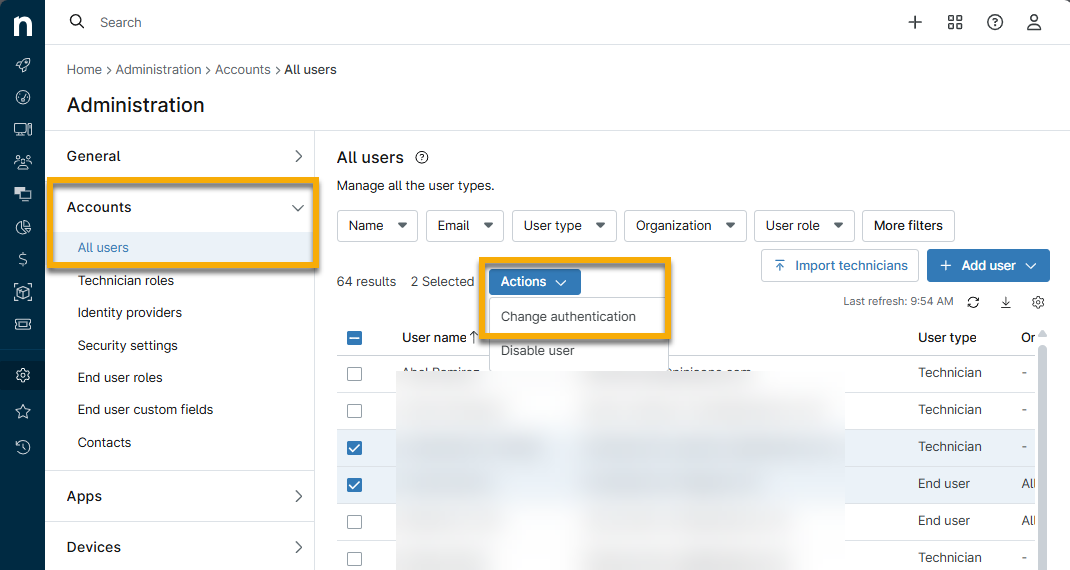The height and width of the screenshot is (570, 1070).
Task: Open the dollar sign Finance icon
Action: (23, 259)
